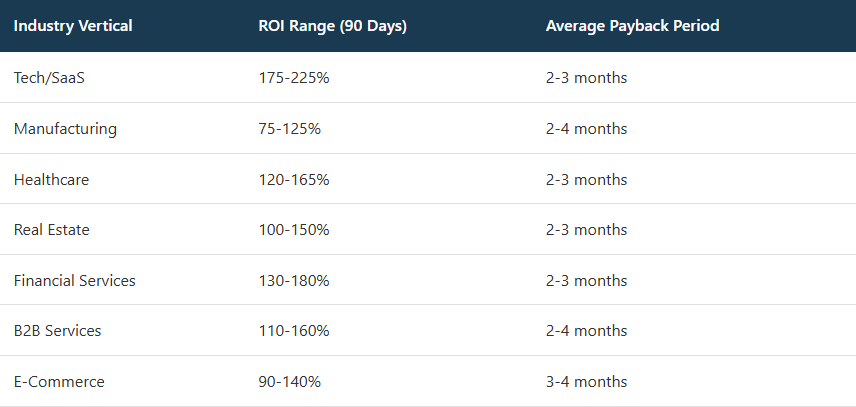
Task: Click the Average Payback Period header
Action: (632, 25)
